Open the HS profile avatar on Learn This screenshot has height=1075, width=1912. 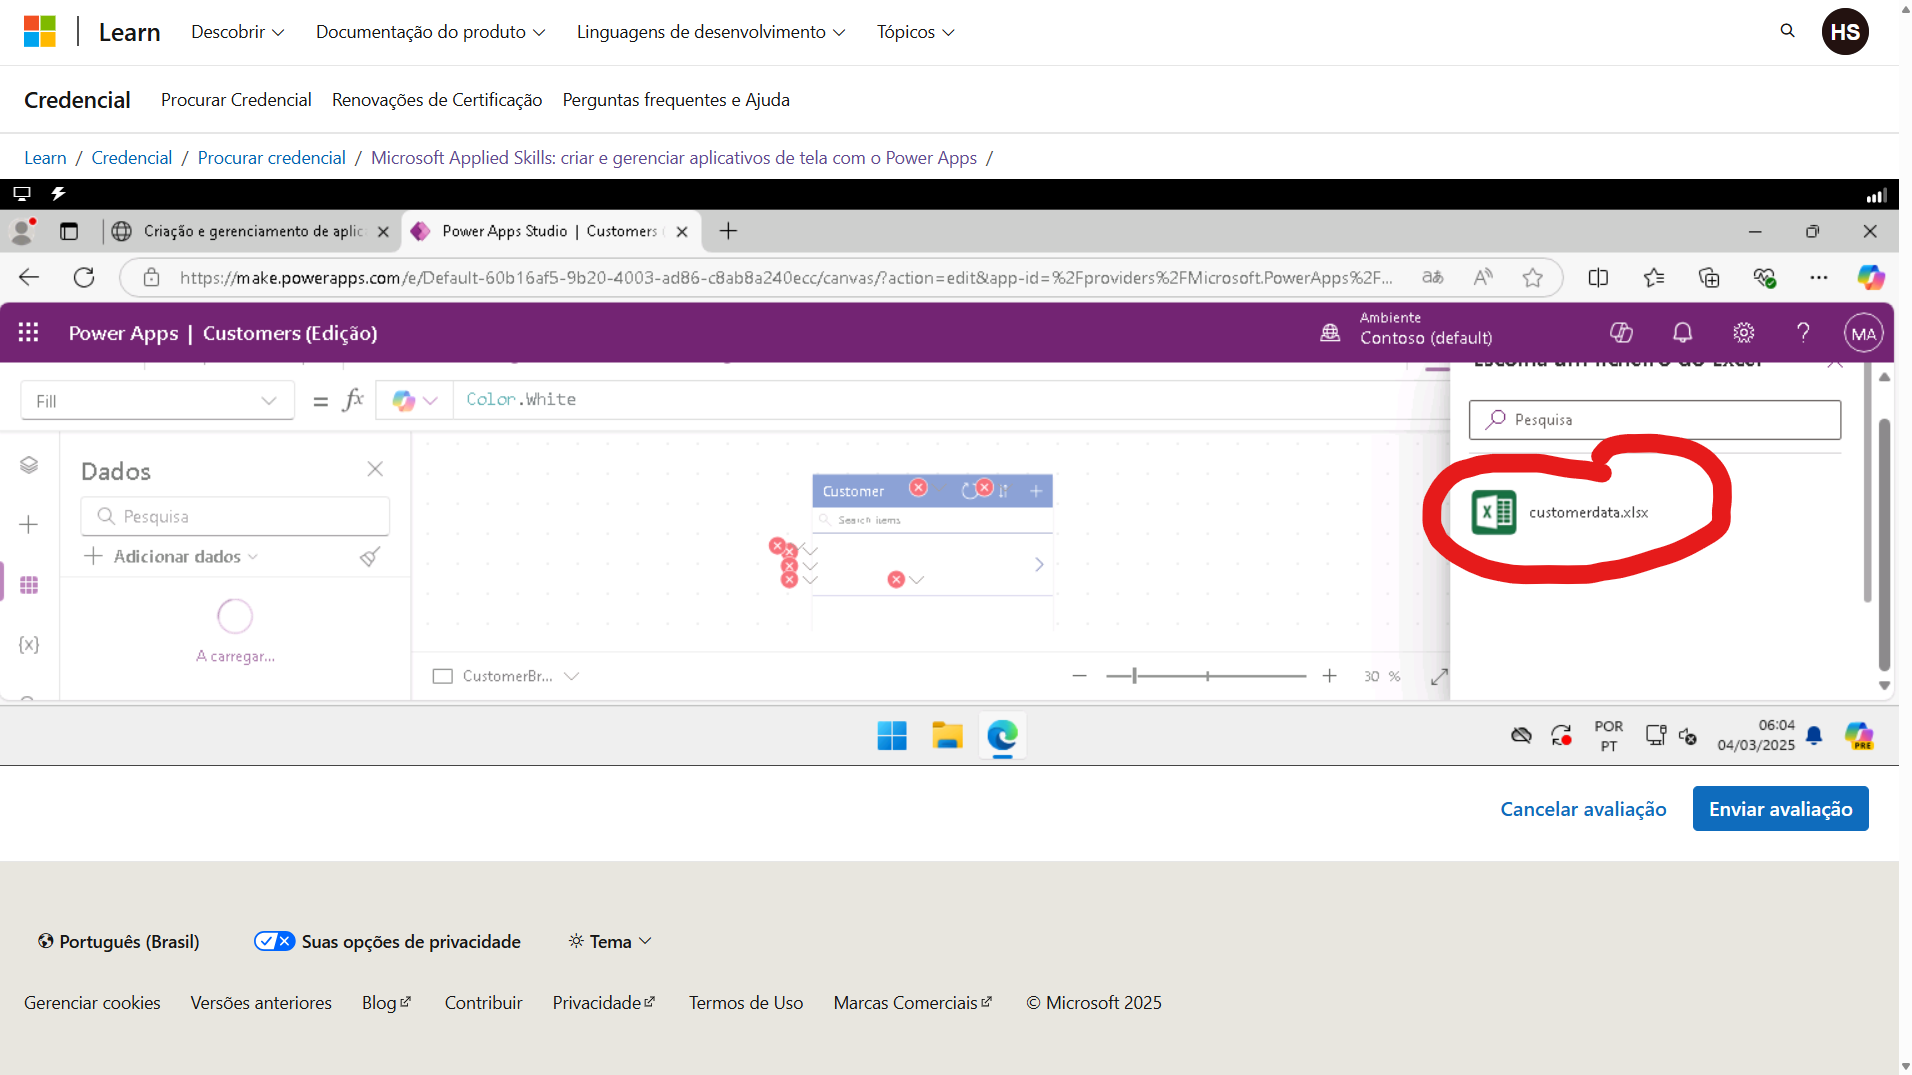(x=1845, y=32)
